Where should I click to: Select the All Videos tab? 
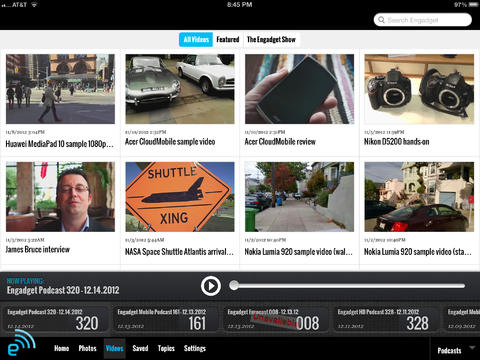196,39
